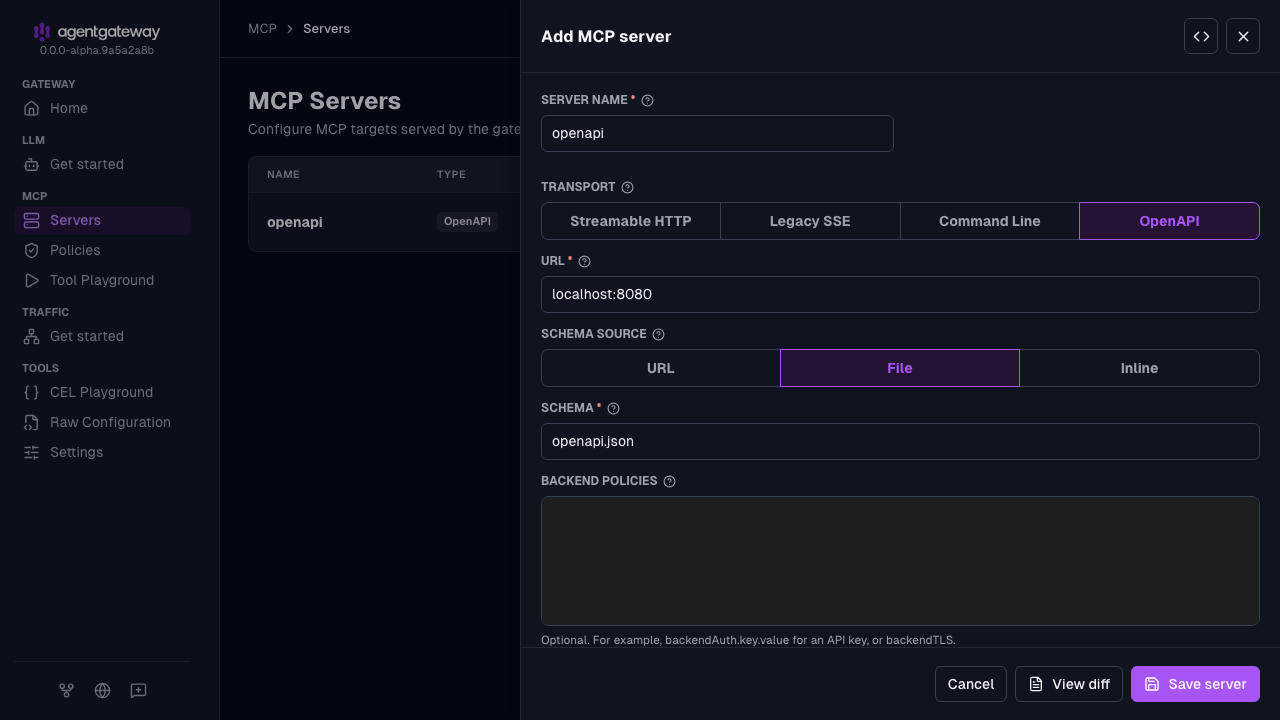Click version text 0.0.0-alpha.9a5a2a8b
Screen dimensions: 1280x720
pos(97,50)
